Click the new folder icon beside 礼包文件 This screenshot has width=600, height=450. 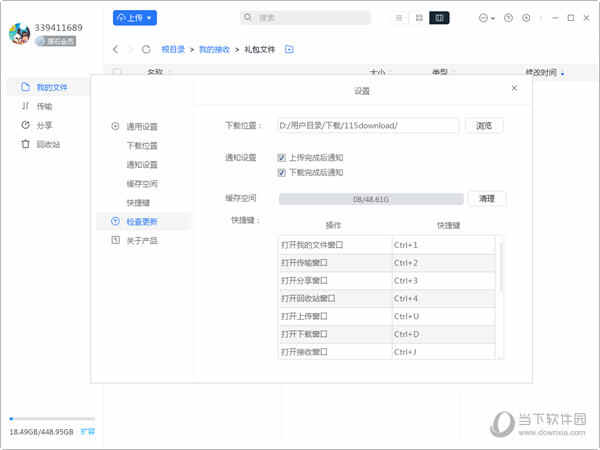click(x=289, y=49)
